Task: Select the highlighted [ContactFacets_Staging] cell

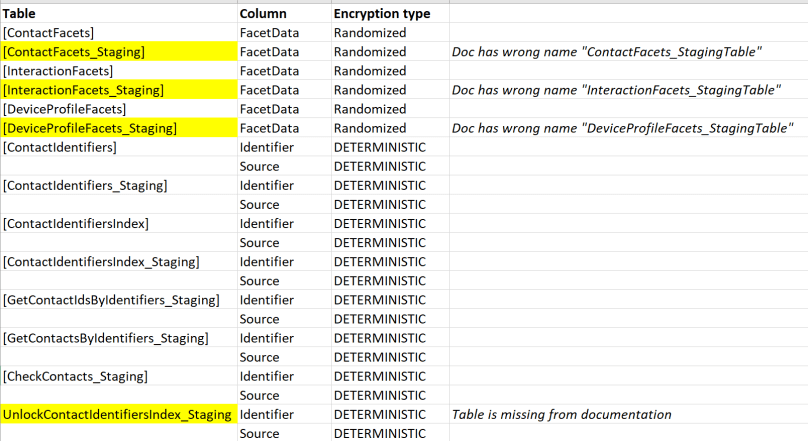Action: click(74, 52)
